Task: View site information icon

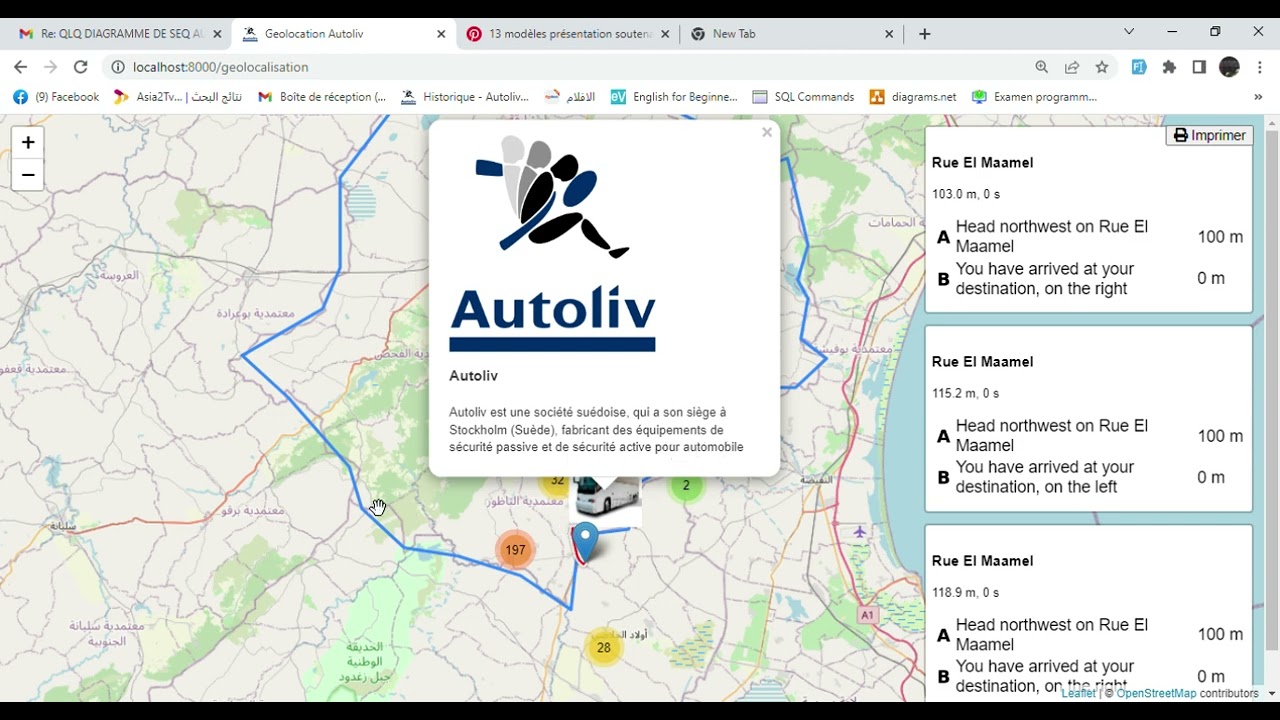Action: 117,67
